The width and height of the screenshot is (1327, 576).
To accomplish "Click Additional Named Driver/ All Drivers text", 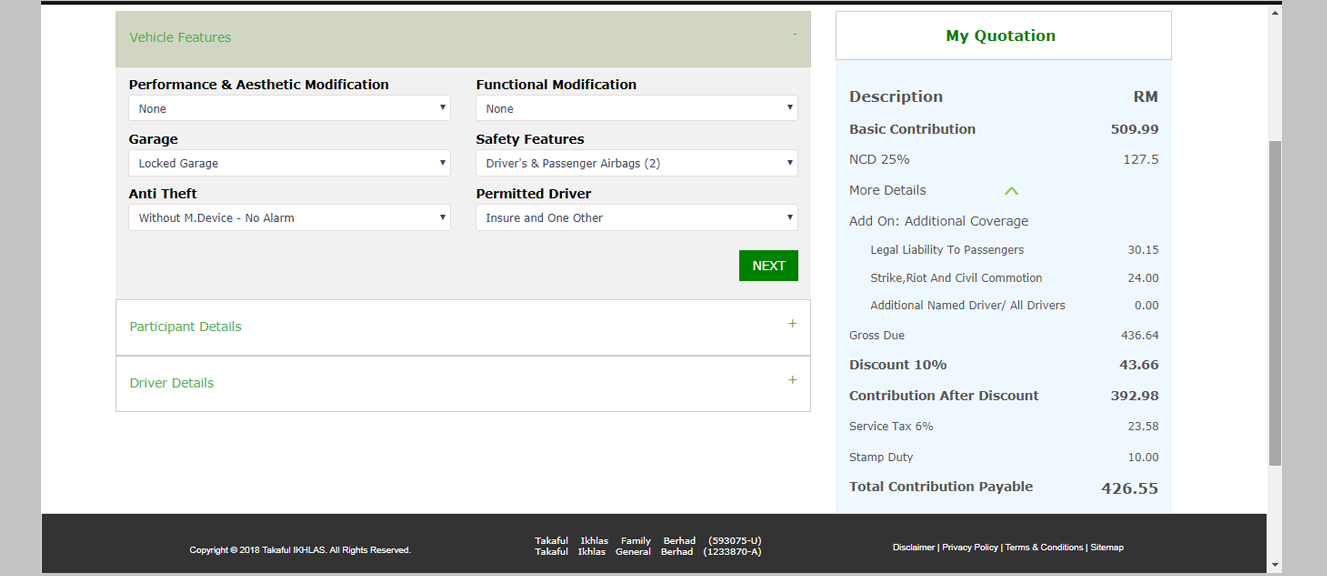I will 967,305.
